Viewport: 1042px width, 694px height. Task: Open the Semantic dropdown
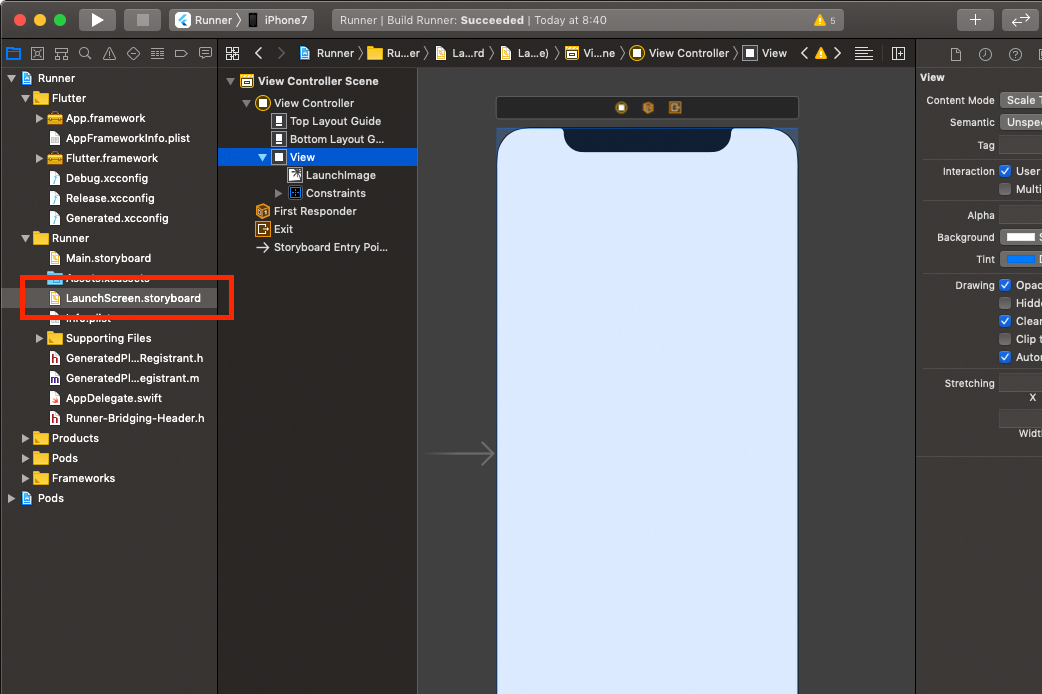[x=1021, y=122]
